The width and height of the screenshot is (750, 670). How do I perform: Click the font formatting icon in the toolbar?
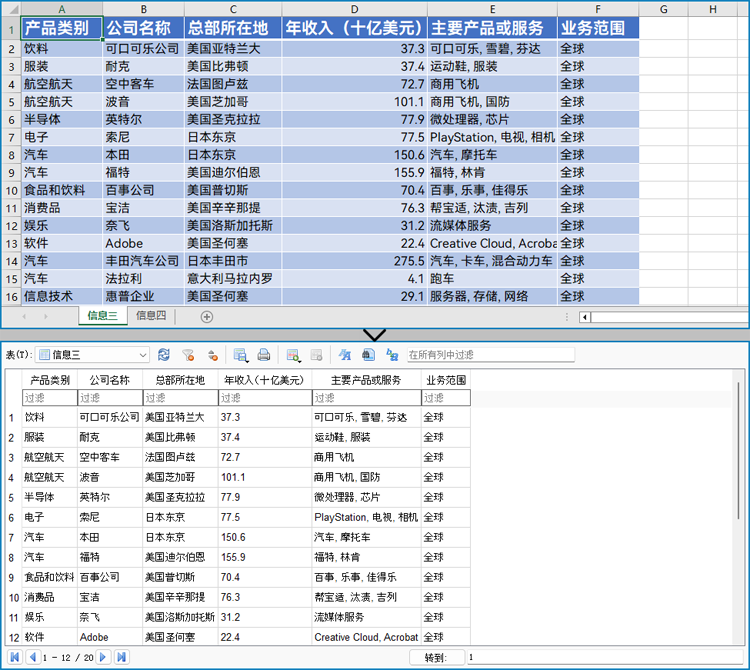click(x=344, y=355)
